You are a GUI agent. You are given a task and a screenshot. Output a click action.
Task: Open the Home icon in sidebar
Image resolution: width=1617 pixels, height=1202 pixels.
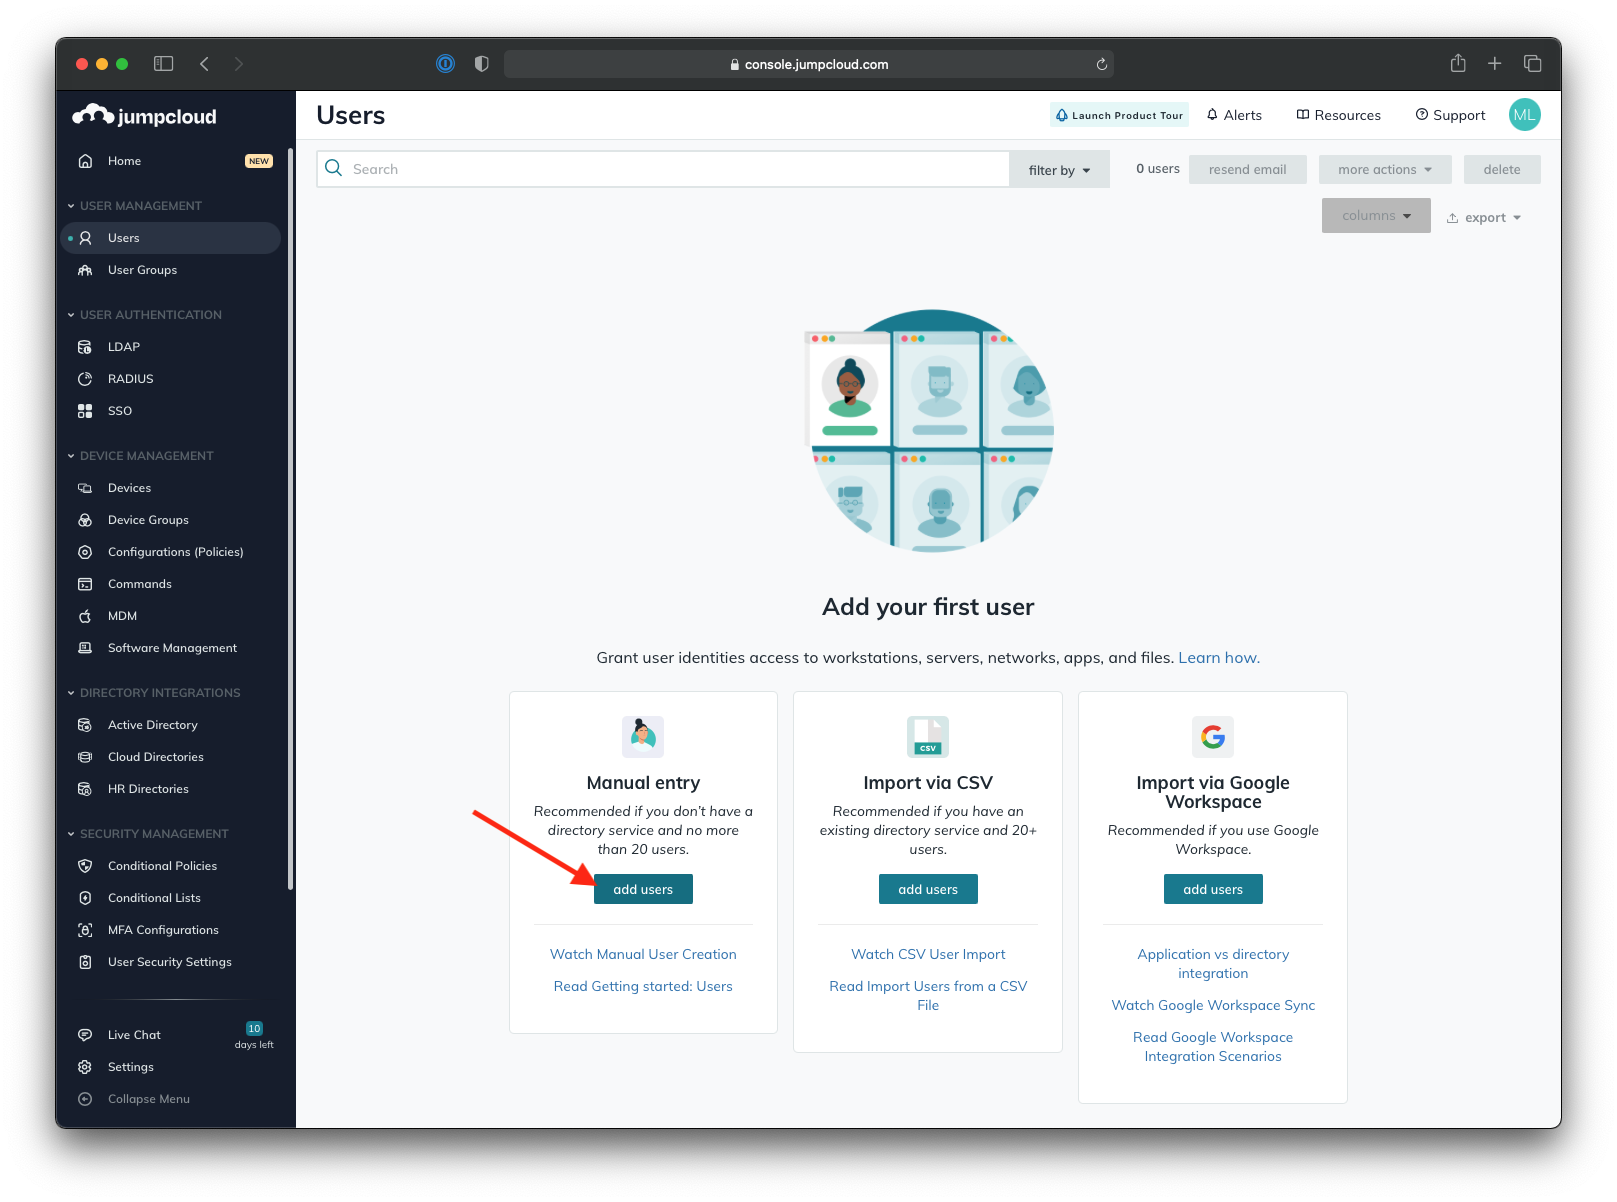[x=85, y=161]
